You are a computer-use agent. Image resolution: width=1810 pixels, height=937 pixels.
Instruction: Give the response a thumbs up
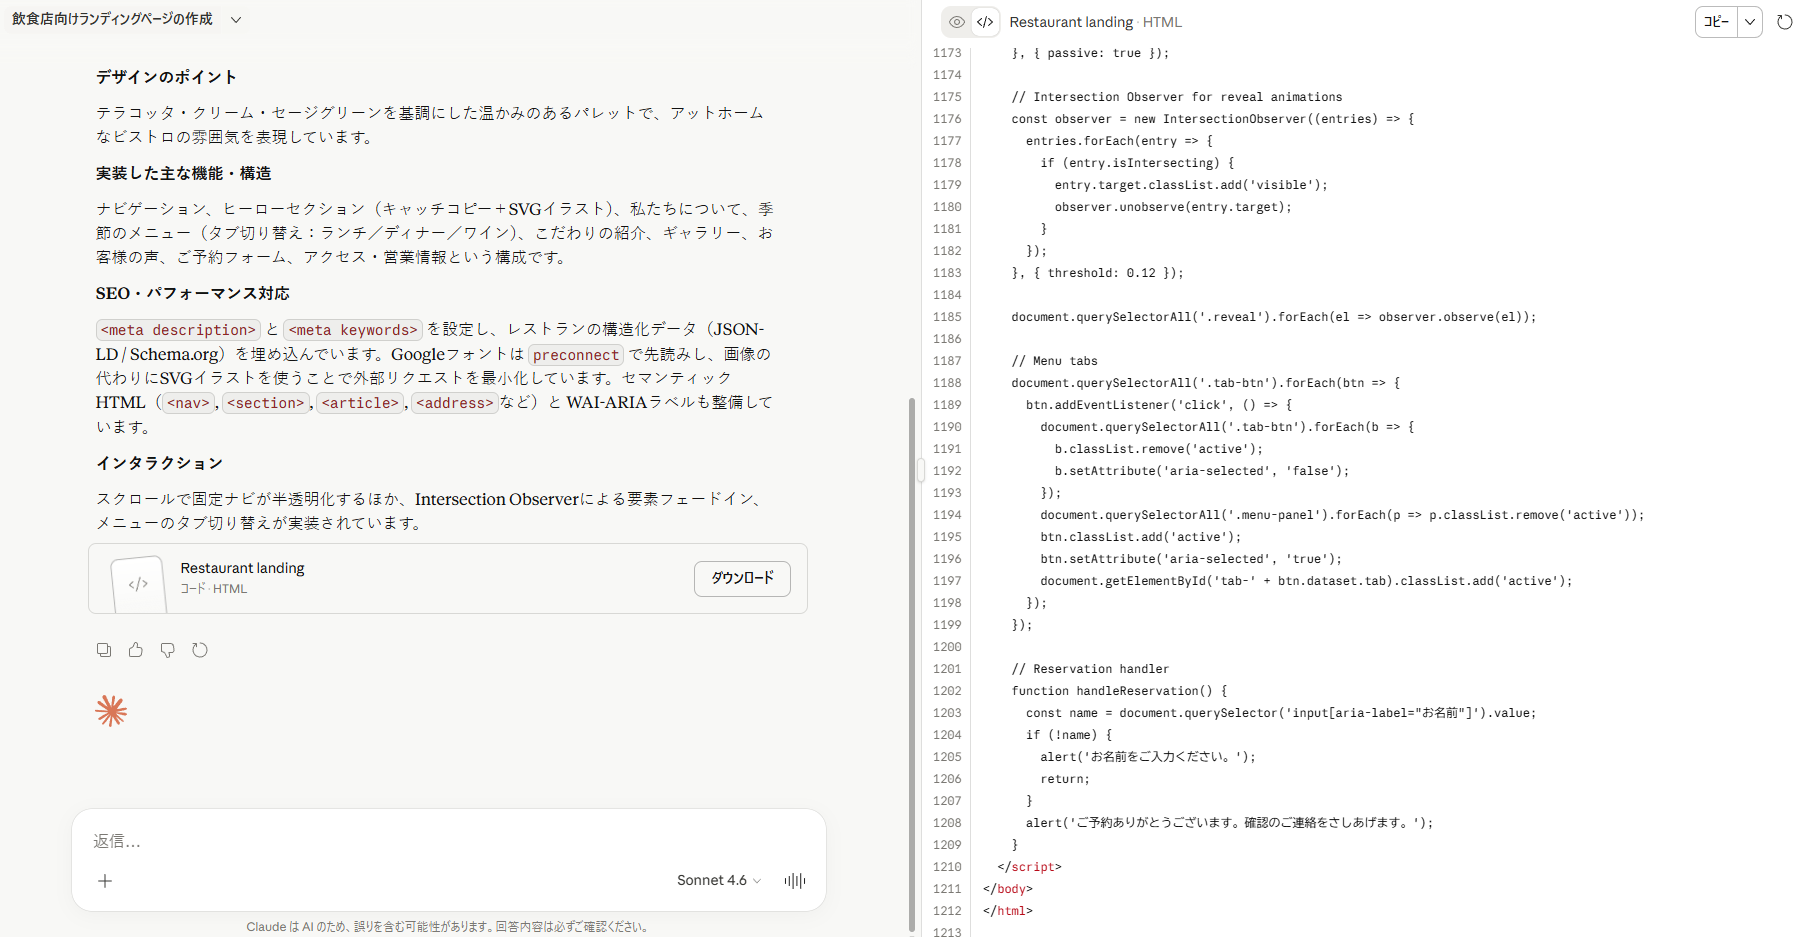[136, 650]
